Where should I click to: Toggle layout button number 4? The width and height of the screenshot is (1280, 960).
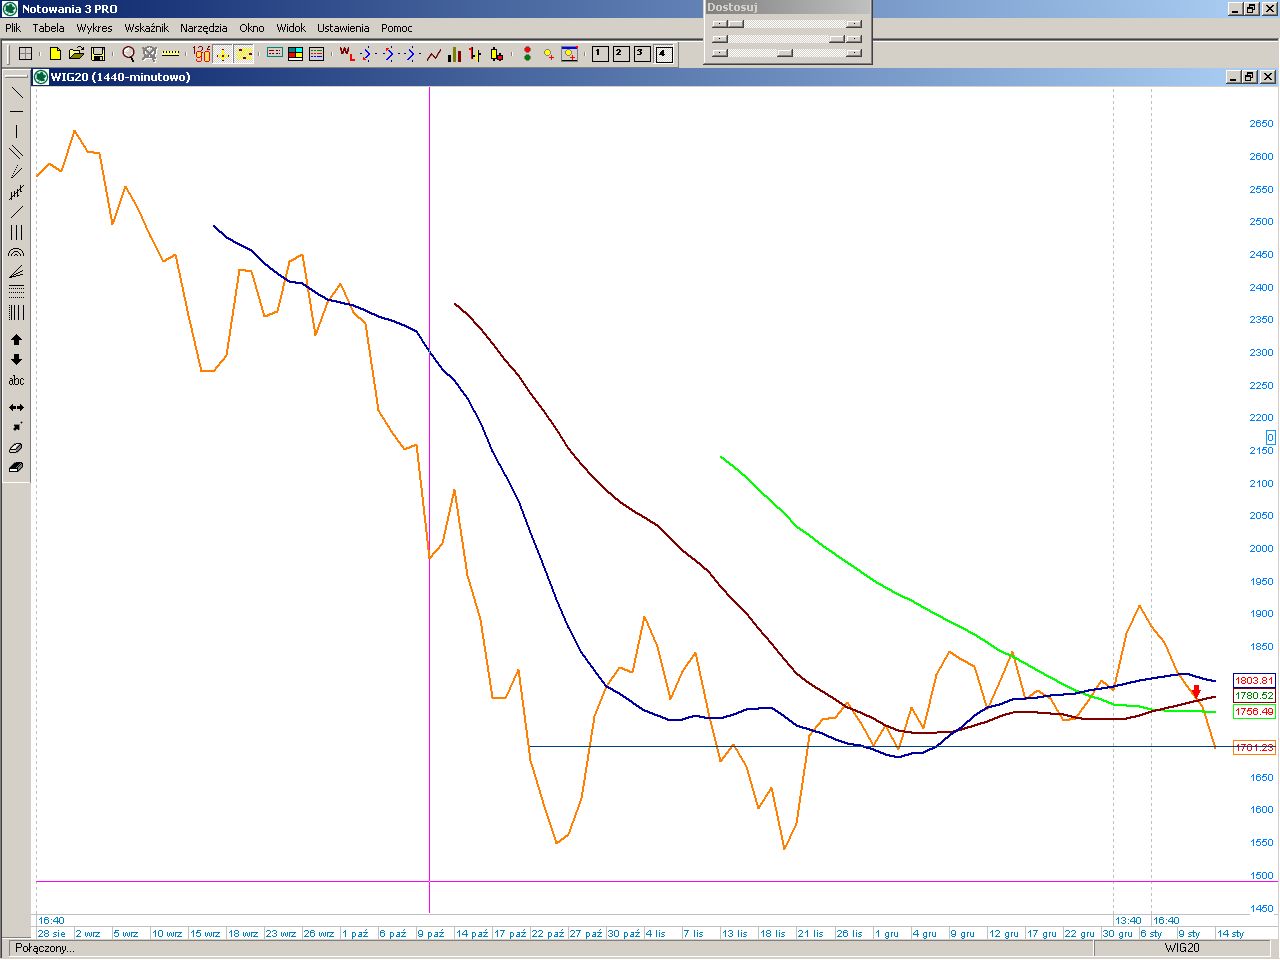[664, 54]
